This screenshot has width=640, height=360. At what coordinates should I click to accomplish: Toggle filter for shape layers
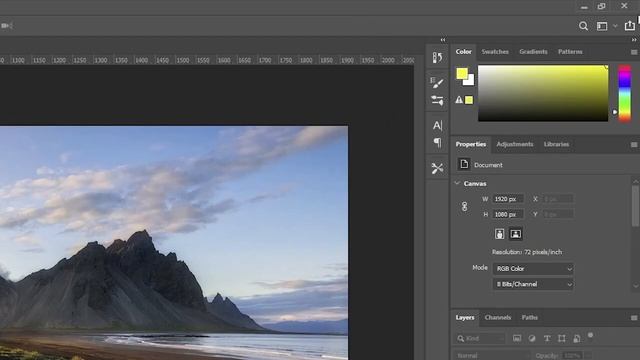tap(562, 338)
